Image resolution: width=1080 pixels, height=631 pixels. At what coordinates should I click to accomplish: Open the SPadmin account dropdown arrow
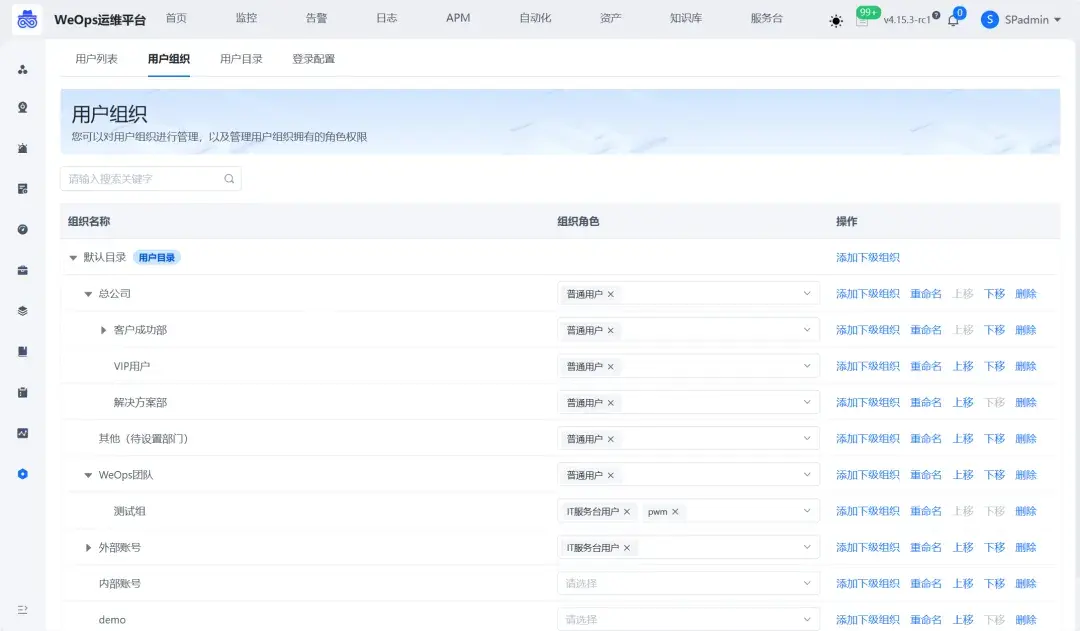point(1057,20)
